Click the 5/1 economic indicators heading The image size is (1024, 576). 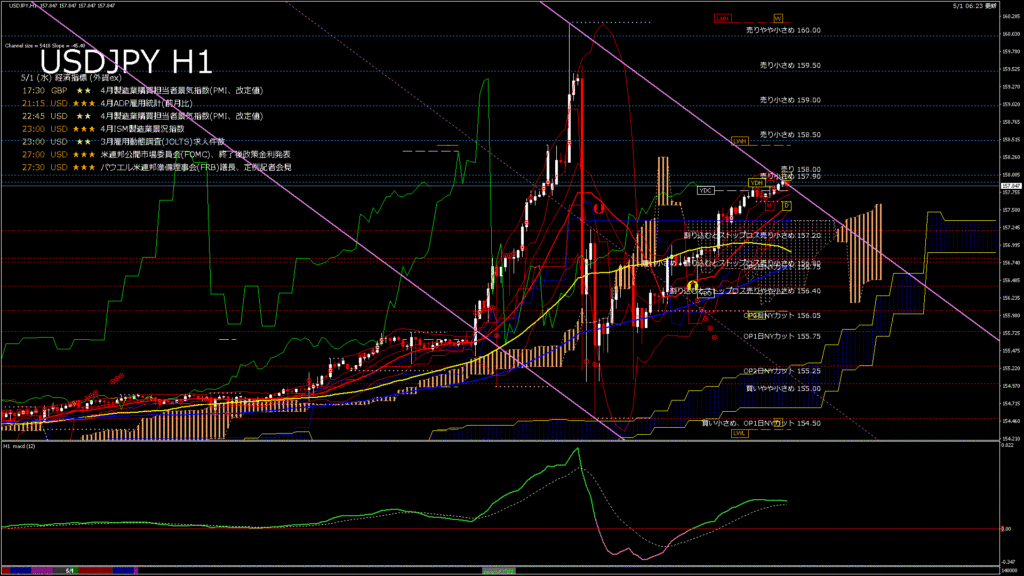pyautogui.click(x=71, y=78)
